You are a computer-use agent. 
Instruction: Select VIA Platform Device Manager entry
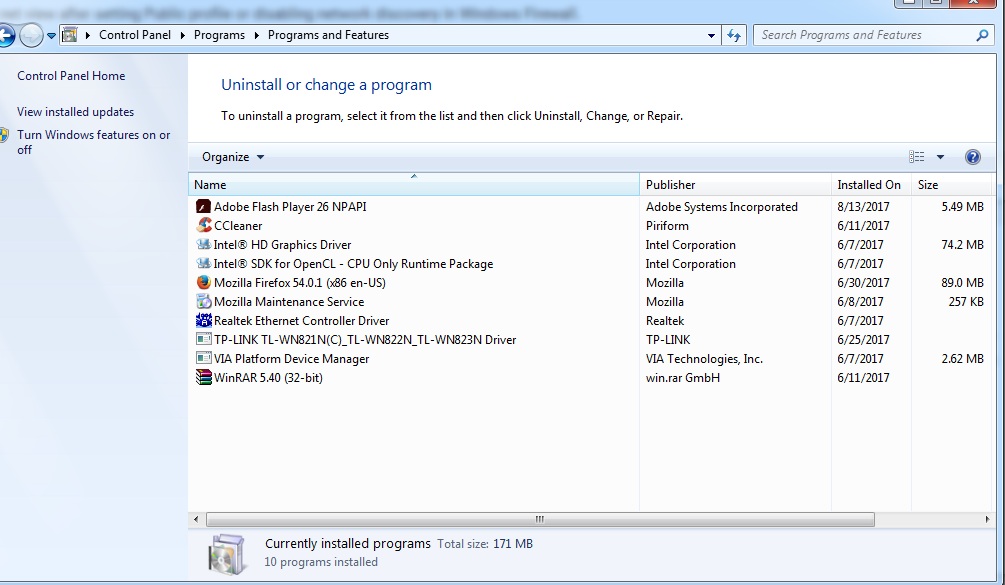coord(291,359)
